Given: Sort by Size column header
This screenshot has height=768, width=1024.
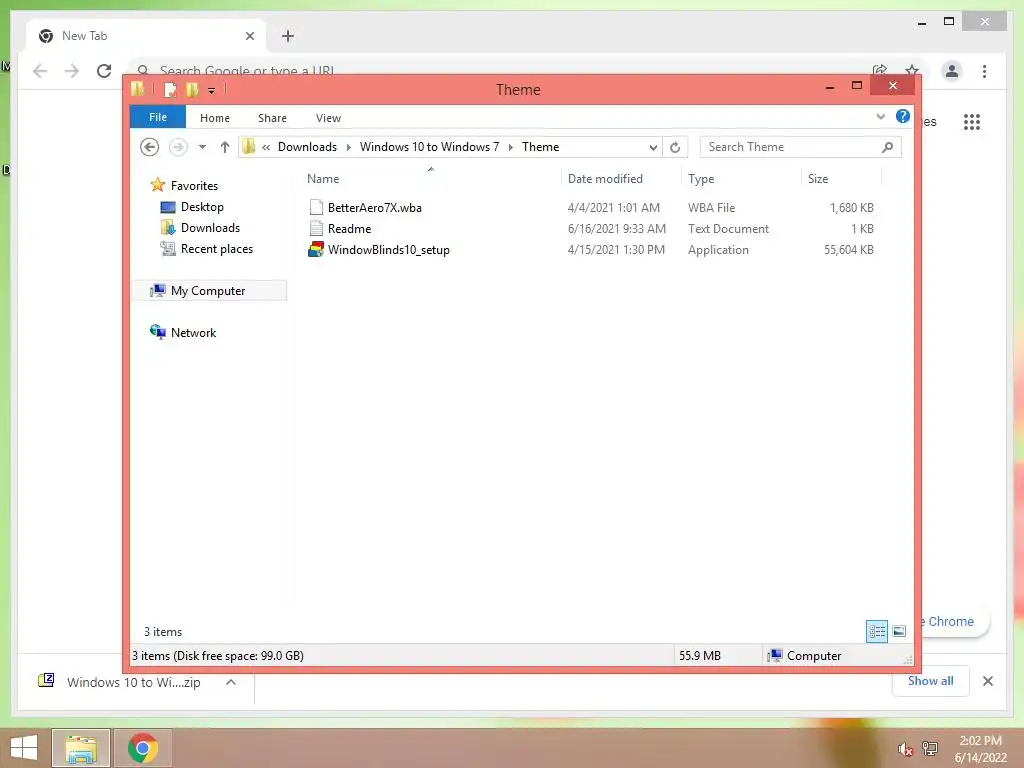Looking at the screenshot, I should pos(818,179).
